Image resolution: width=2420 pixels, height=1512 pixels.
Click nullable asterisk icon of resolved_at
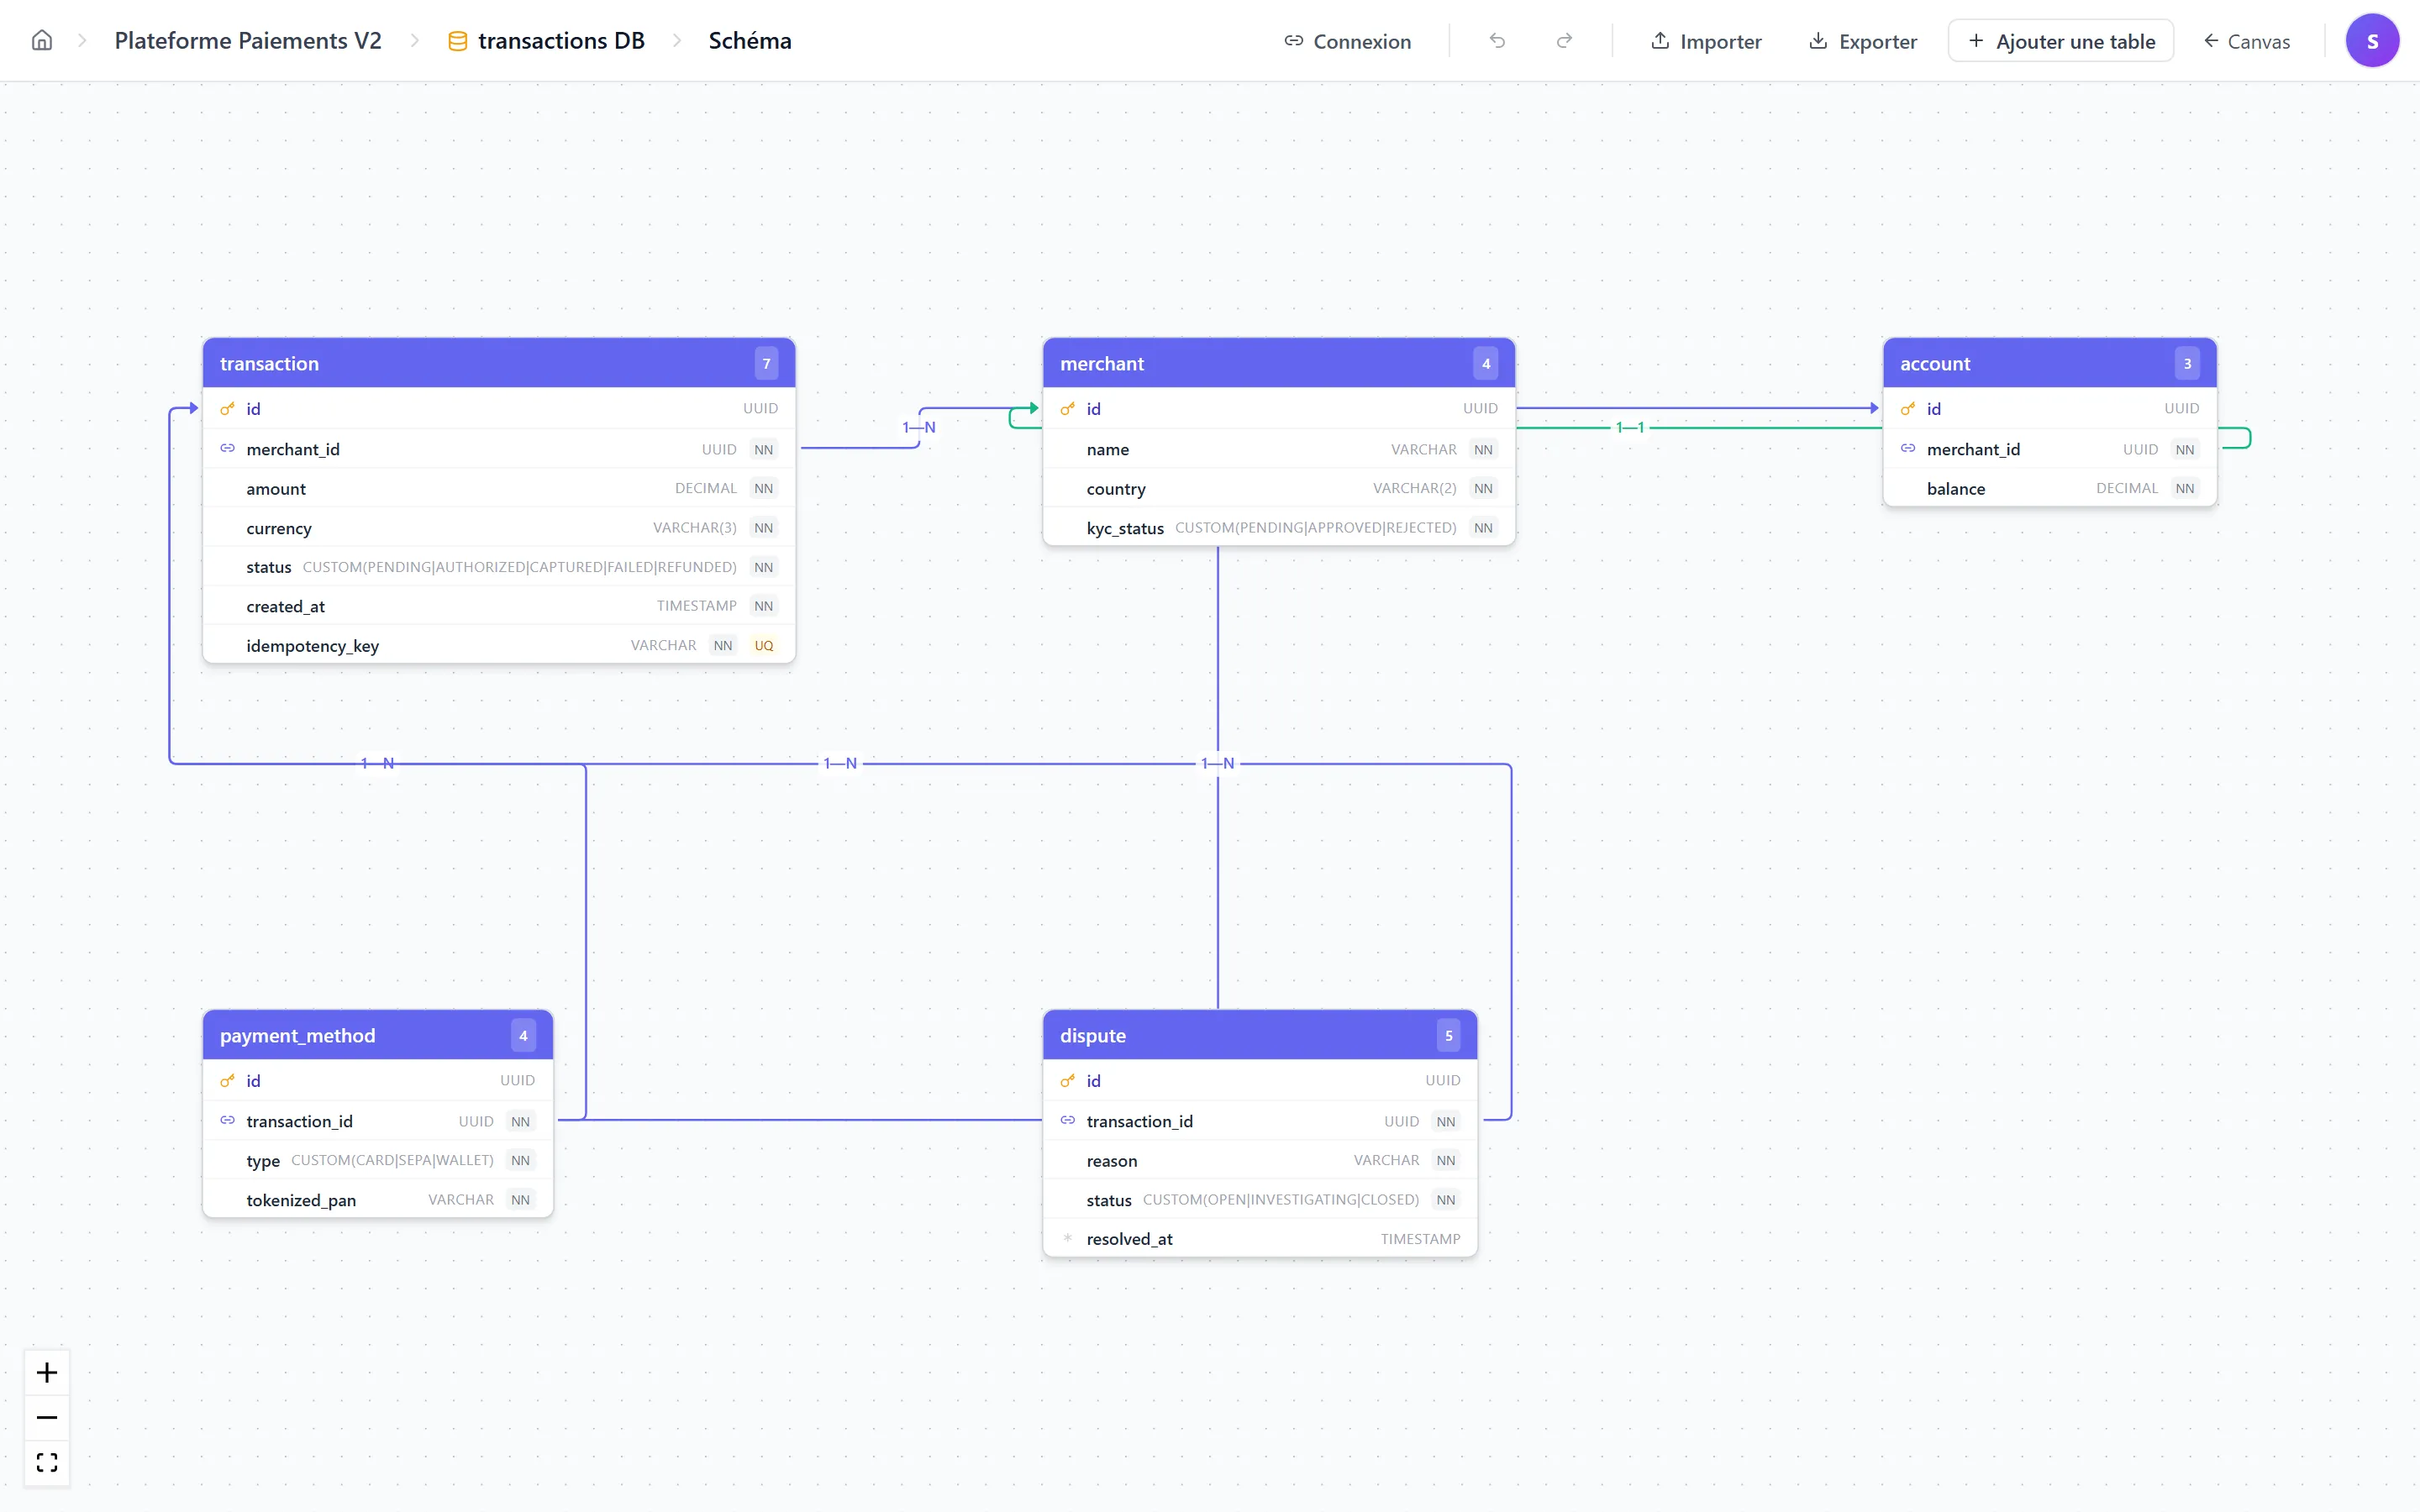pyautogui.click(x=1067, y=1238)
